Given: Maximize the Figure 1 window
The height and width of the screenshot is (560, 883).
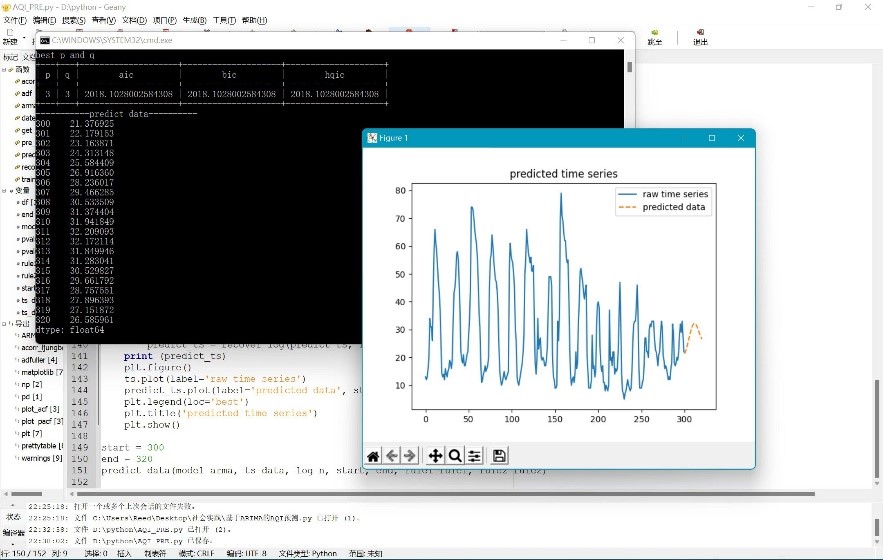Looking at the screenshot, I should pyautogui.click(x=712, y=138).
